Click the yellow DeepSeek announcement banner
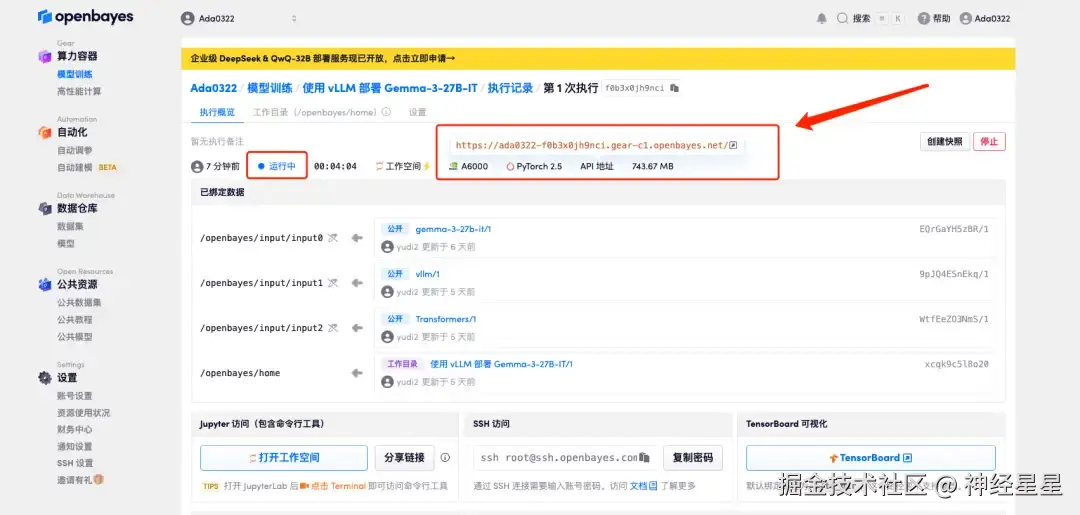 click(598, 59)
